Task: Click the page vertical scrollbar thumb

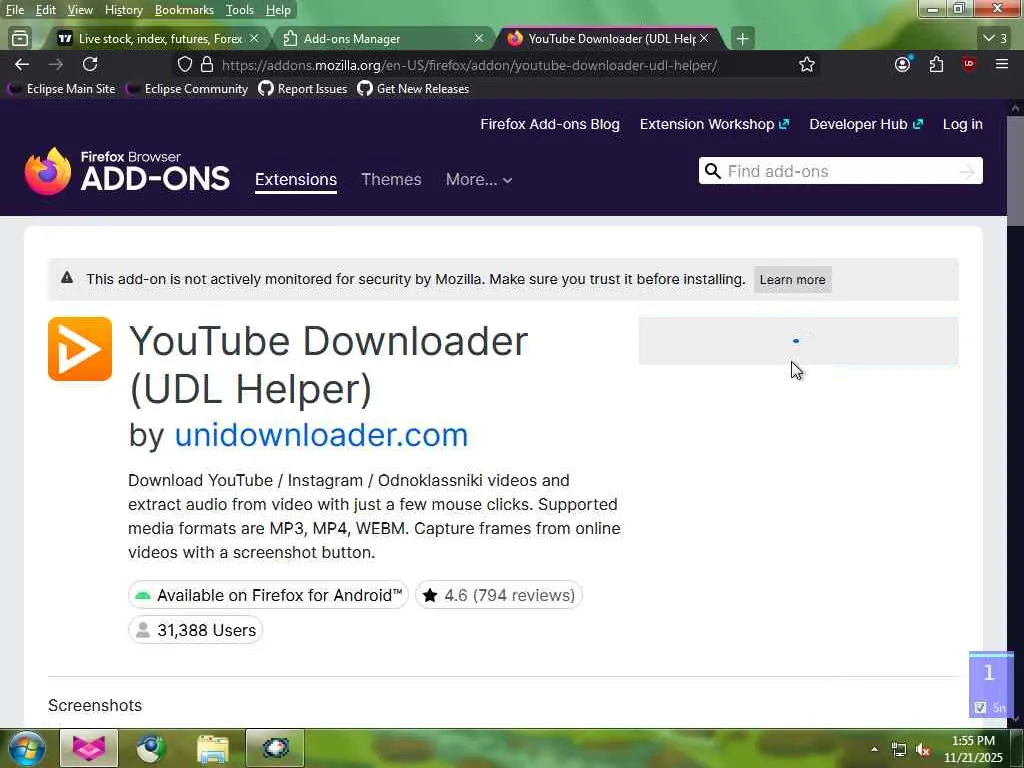Action: [x=1015, y=171]
